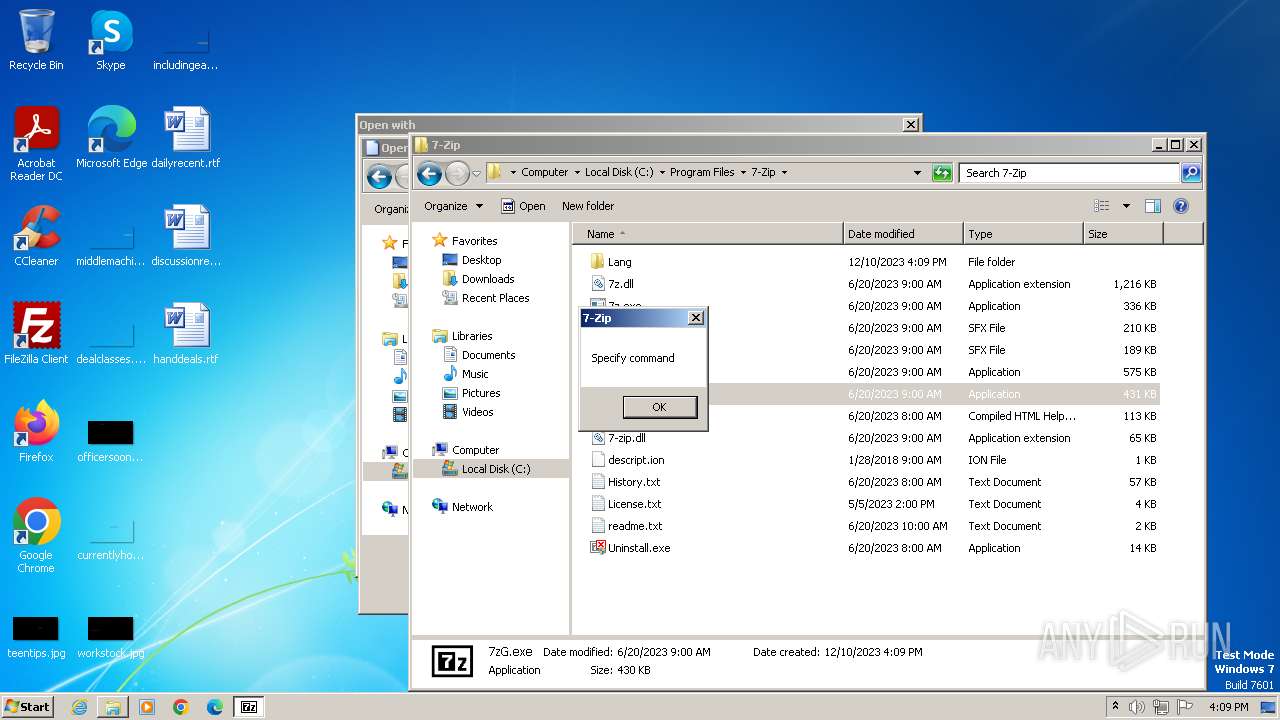Open Microsoft Edge desktop icon
Viewport: 1280px width, 720px height.
point(111,137)
